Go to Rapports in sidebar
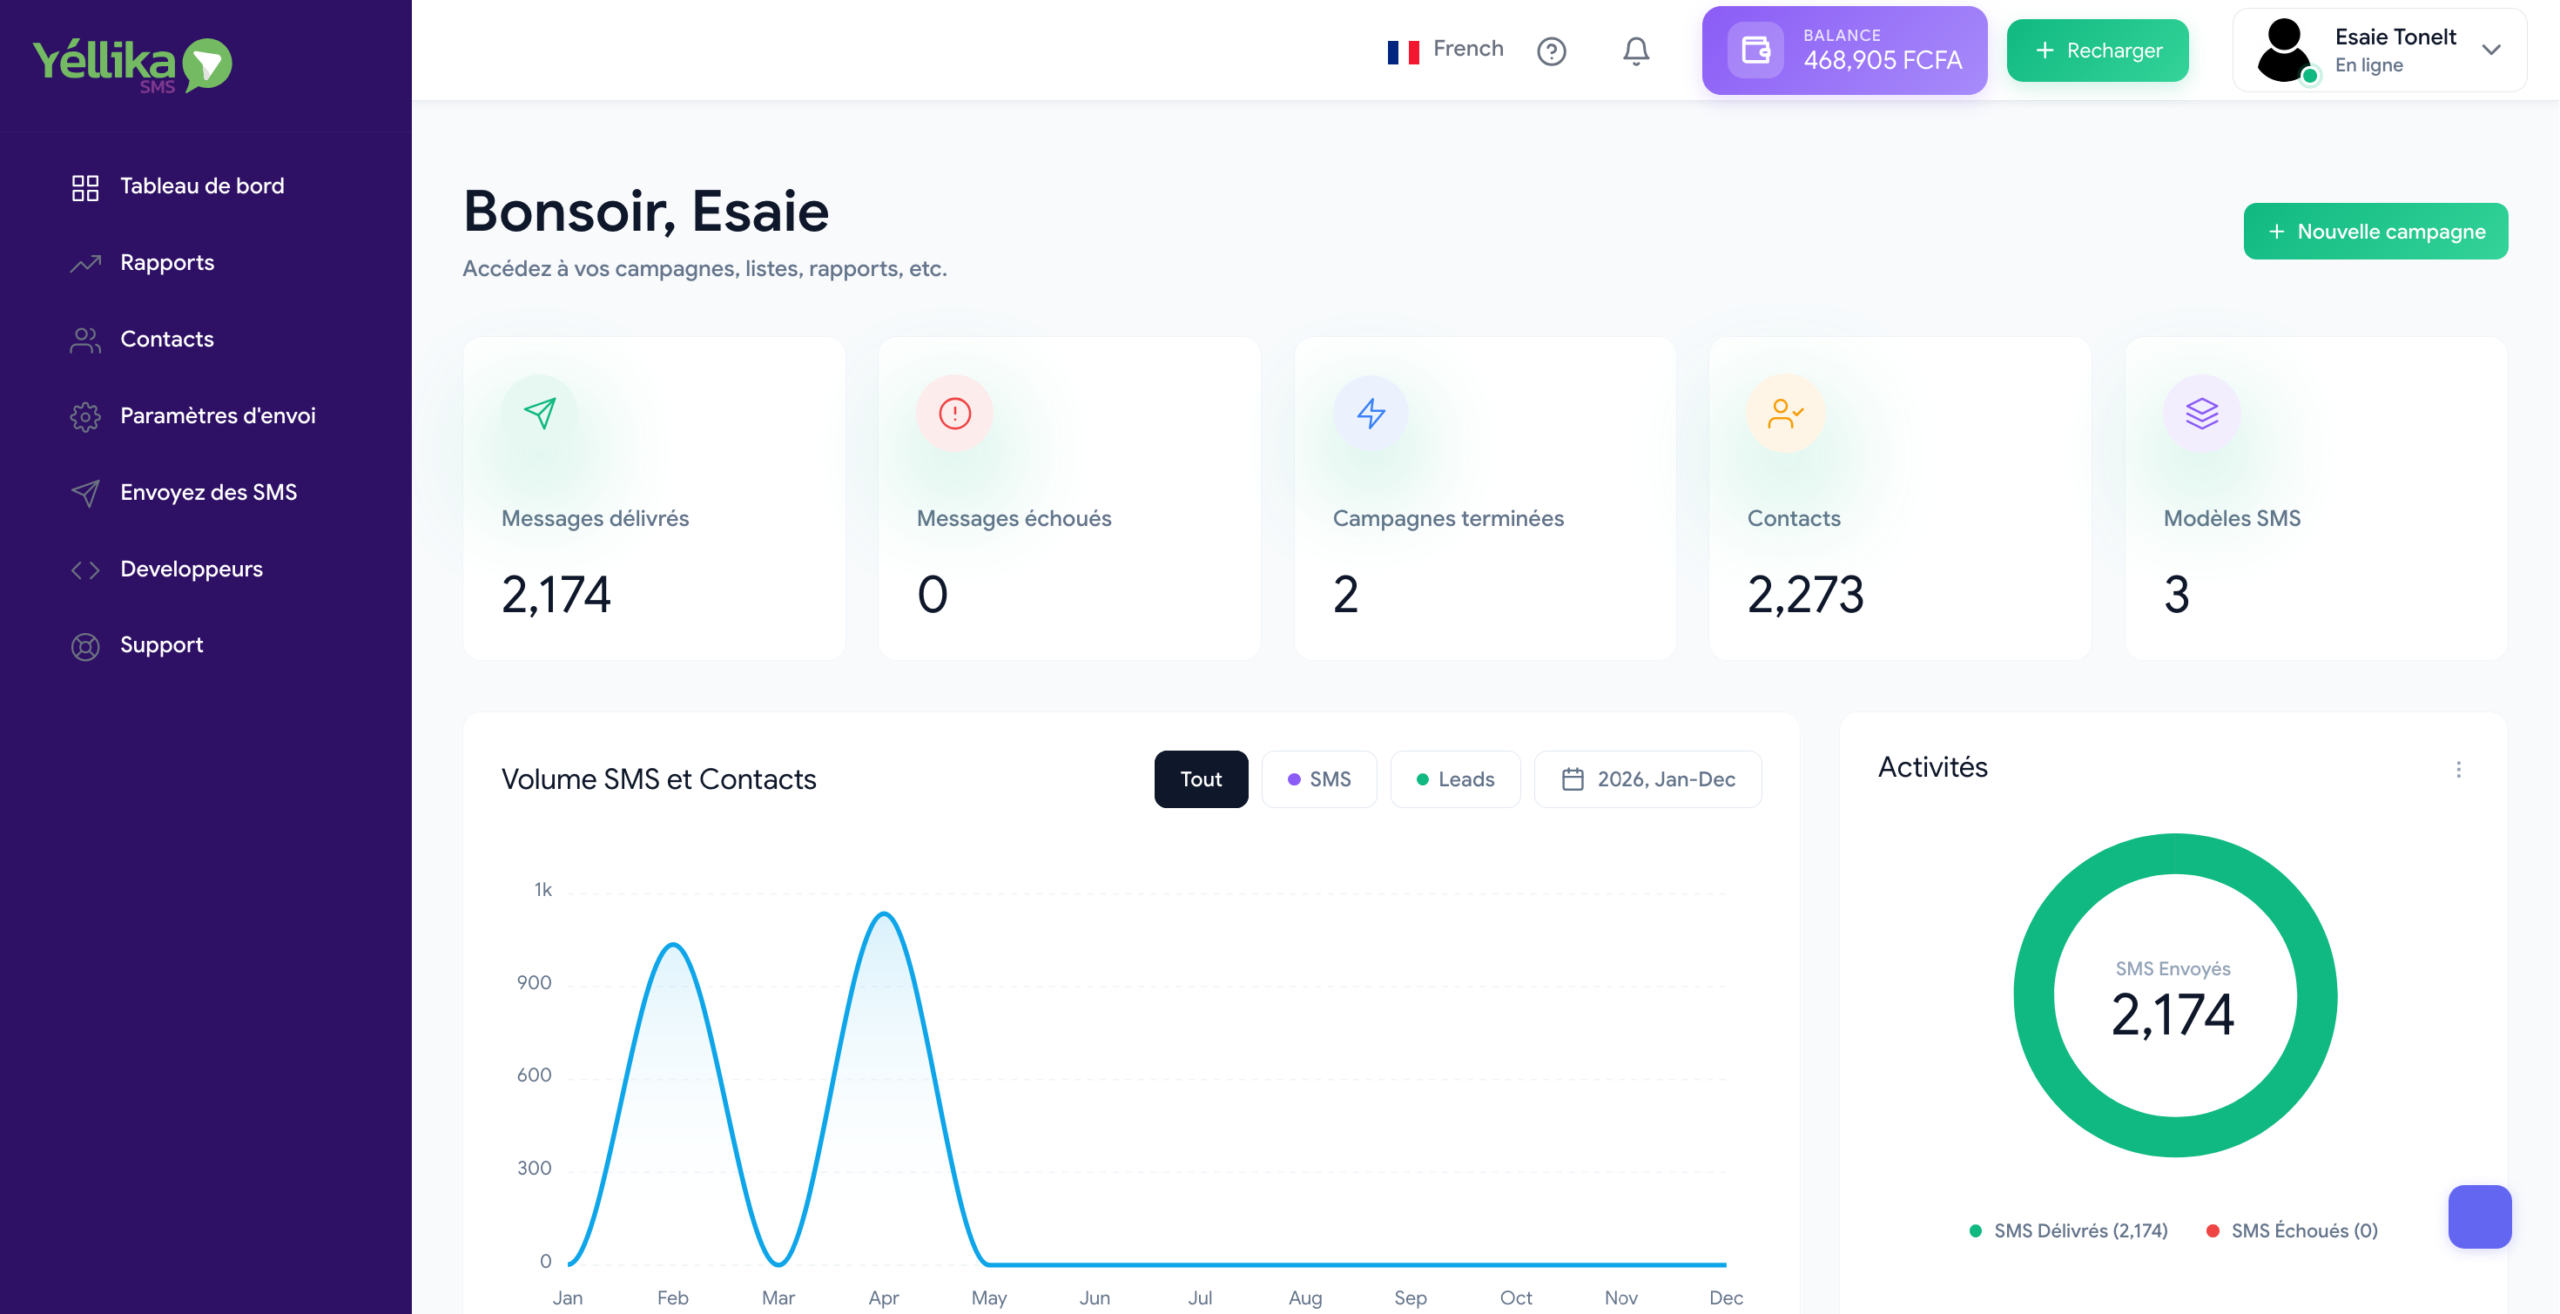This screenshot has height=1314, width=2560. [167, 262]
